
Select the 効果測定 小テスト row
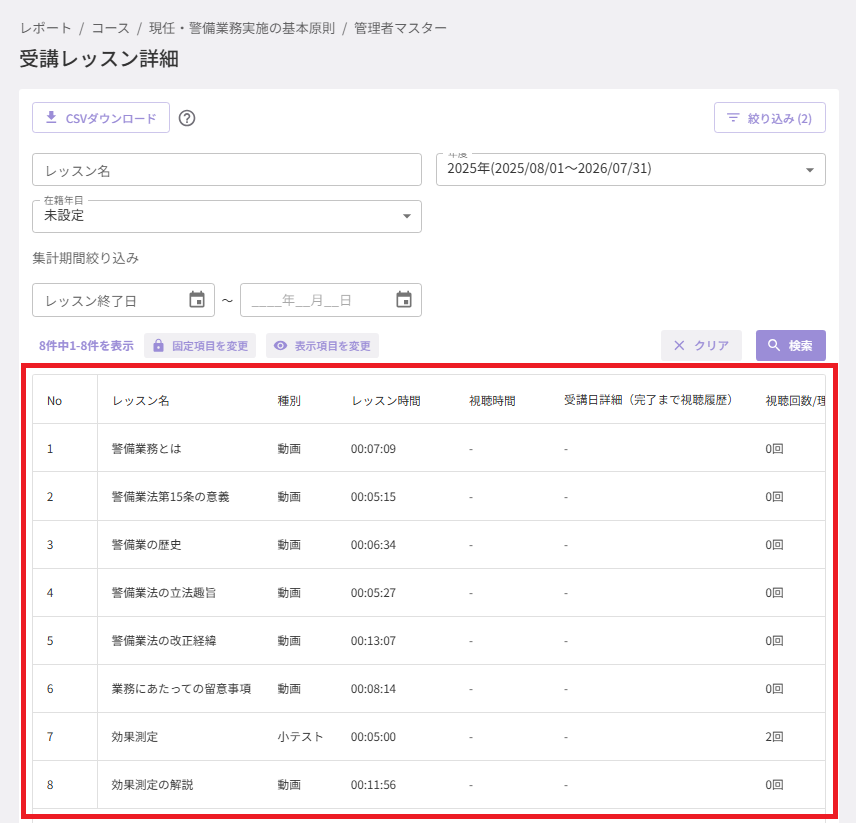click(429, 736)
